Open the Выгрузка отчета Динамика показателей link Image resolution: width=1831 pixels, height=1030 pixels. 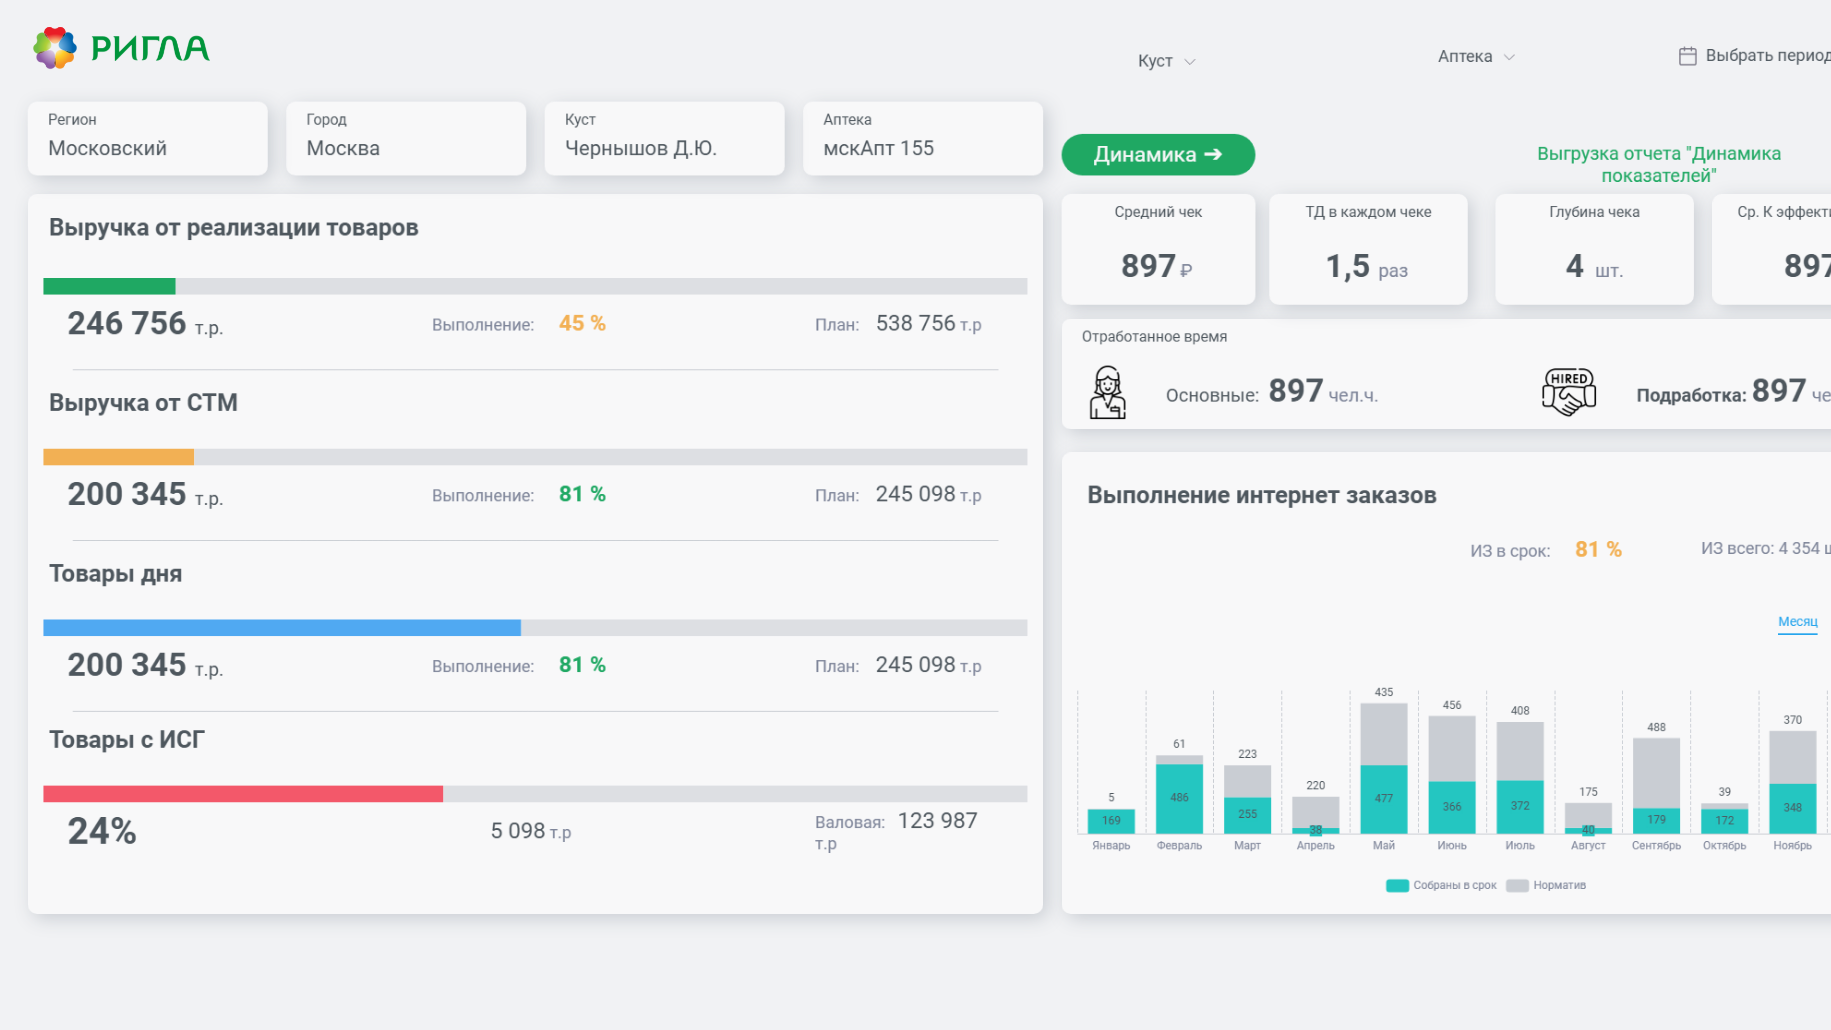(1658, 164)
